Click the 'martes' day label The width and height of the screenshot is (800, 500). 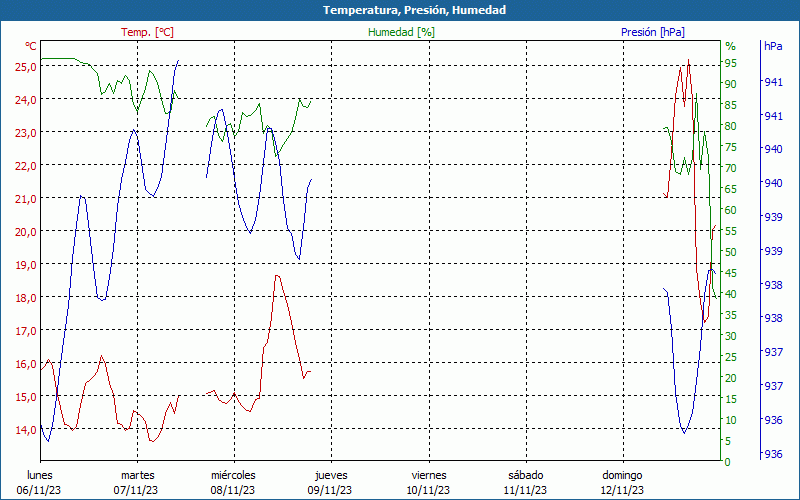(137, 475)
